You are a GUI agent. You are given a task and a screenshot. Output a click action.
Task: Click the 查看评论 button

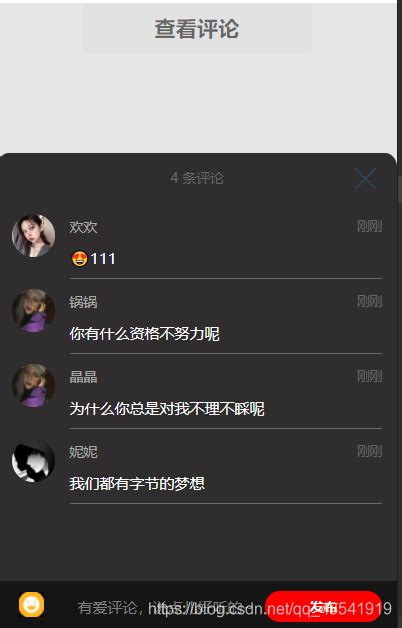[197, 29]
